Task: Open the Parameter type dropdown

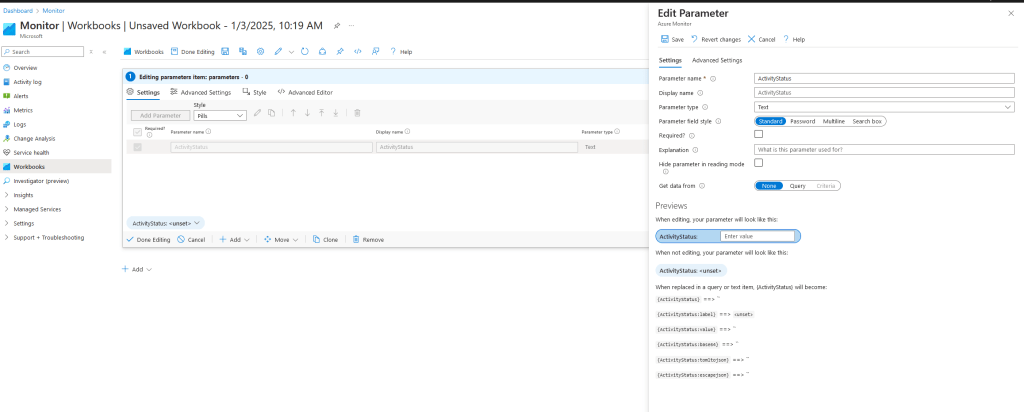Action: (x=884, y=107)
